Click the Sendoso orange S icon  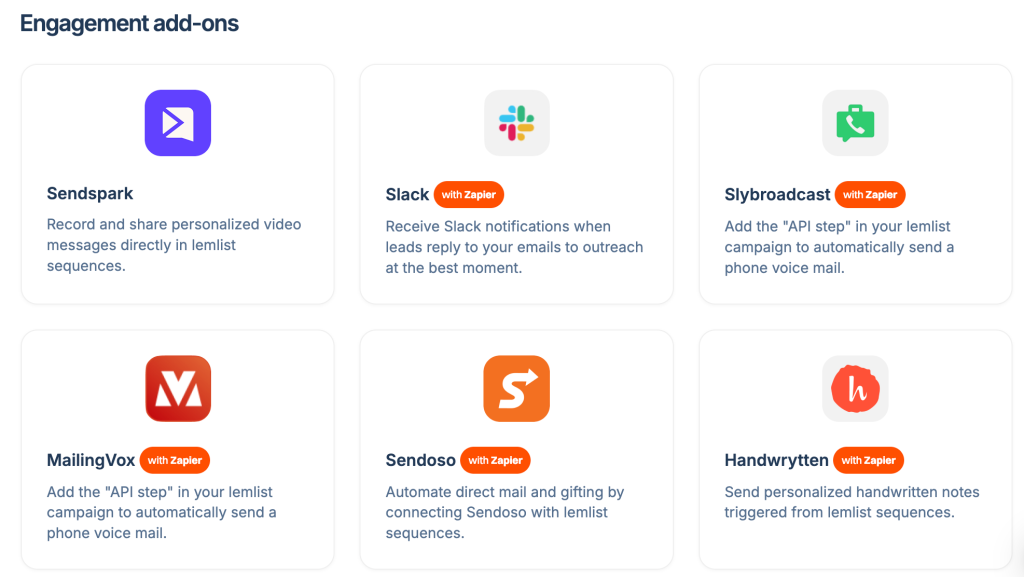[x=516, y=388]
